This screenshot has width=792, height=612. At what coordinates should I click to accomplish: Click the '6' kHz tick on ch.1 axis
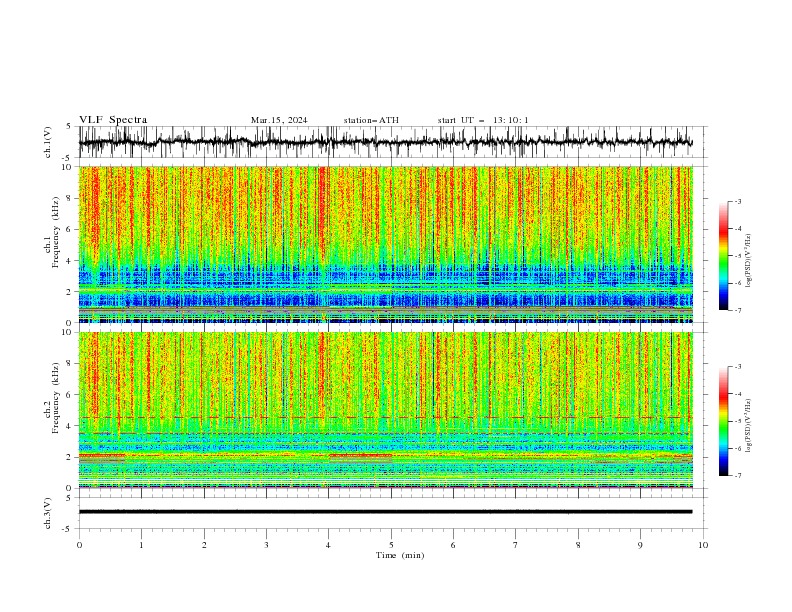pyautogui.click(x=70, y=229)
